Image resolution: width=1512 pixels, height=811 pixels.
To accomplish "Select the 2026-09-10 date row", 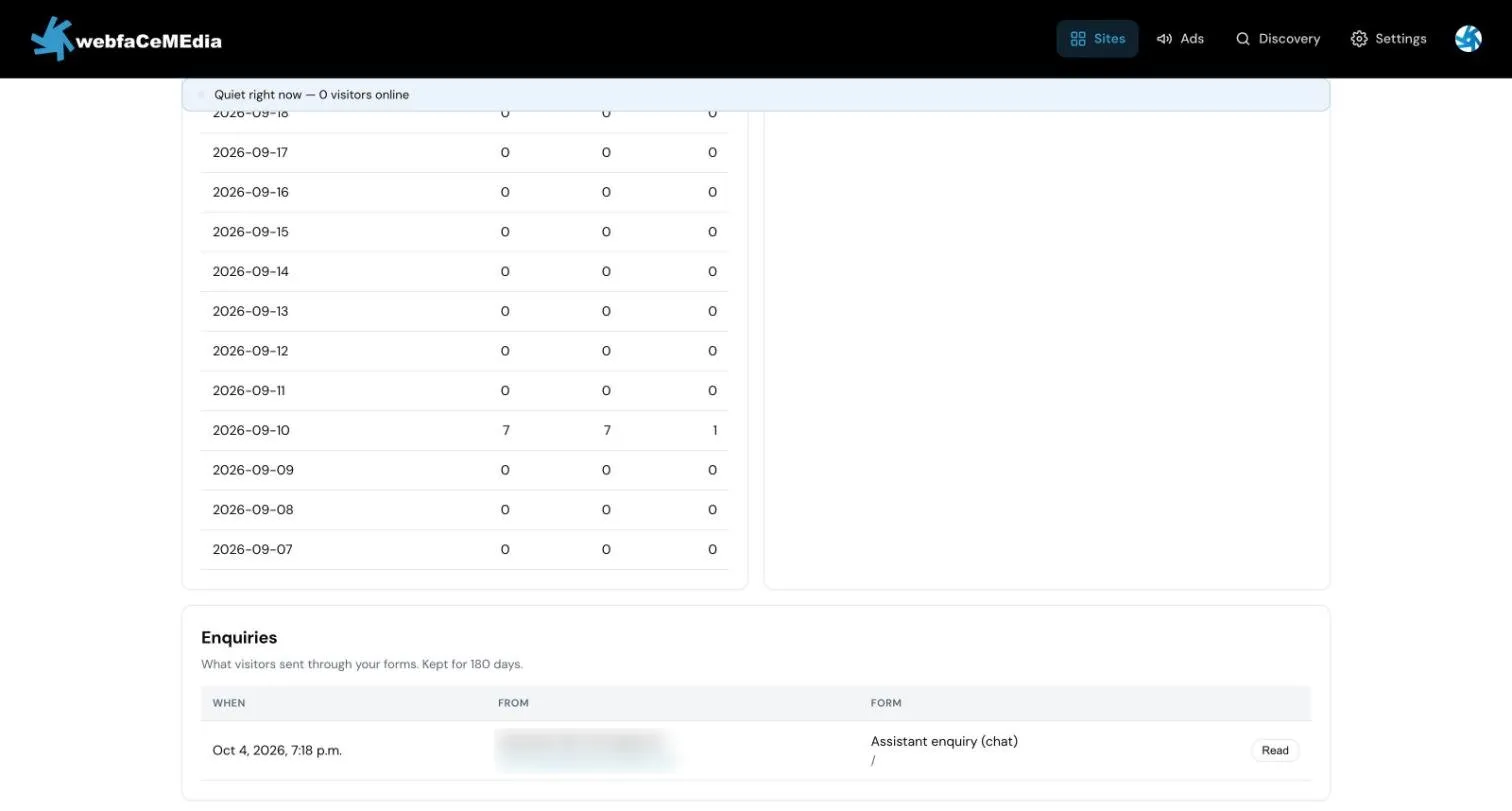I will click(464, 430).
